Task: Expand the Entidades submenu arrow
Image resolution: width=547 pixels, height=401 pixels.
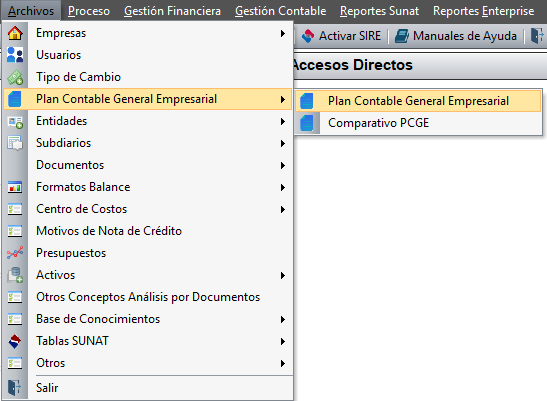Action: (283, 121)
